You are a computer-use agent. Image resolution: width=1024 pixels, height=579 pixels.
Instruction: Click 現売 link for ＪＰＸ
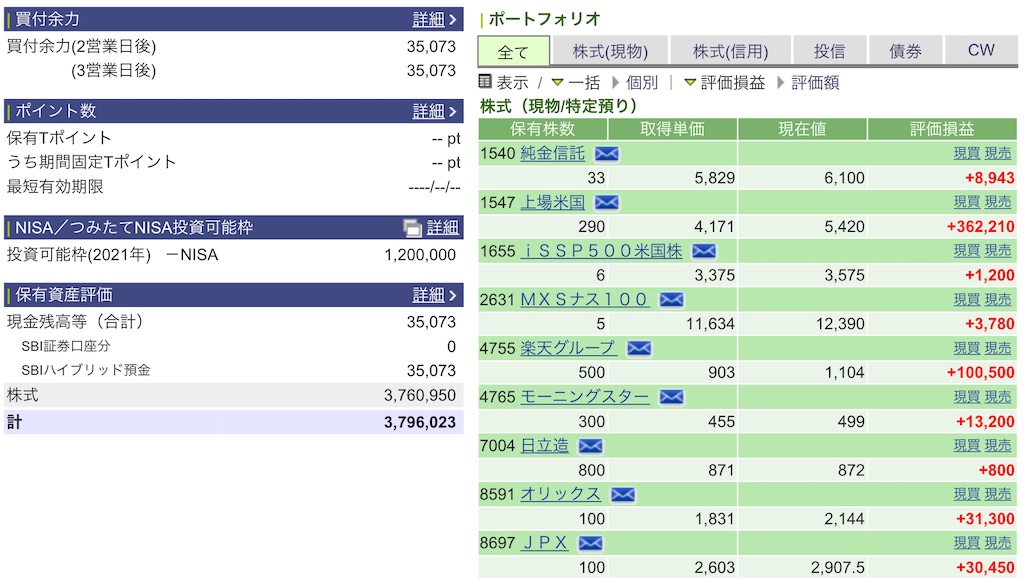click(x=998, y=543)
